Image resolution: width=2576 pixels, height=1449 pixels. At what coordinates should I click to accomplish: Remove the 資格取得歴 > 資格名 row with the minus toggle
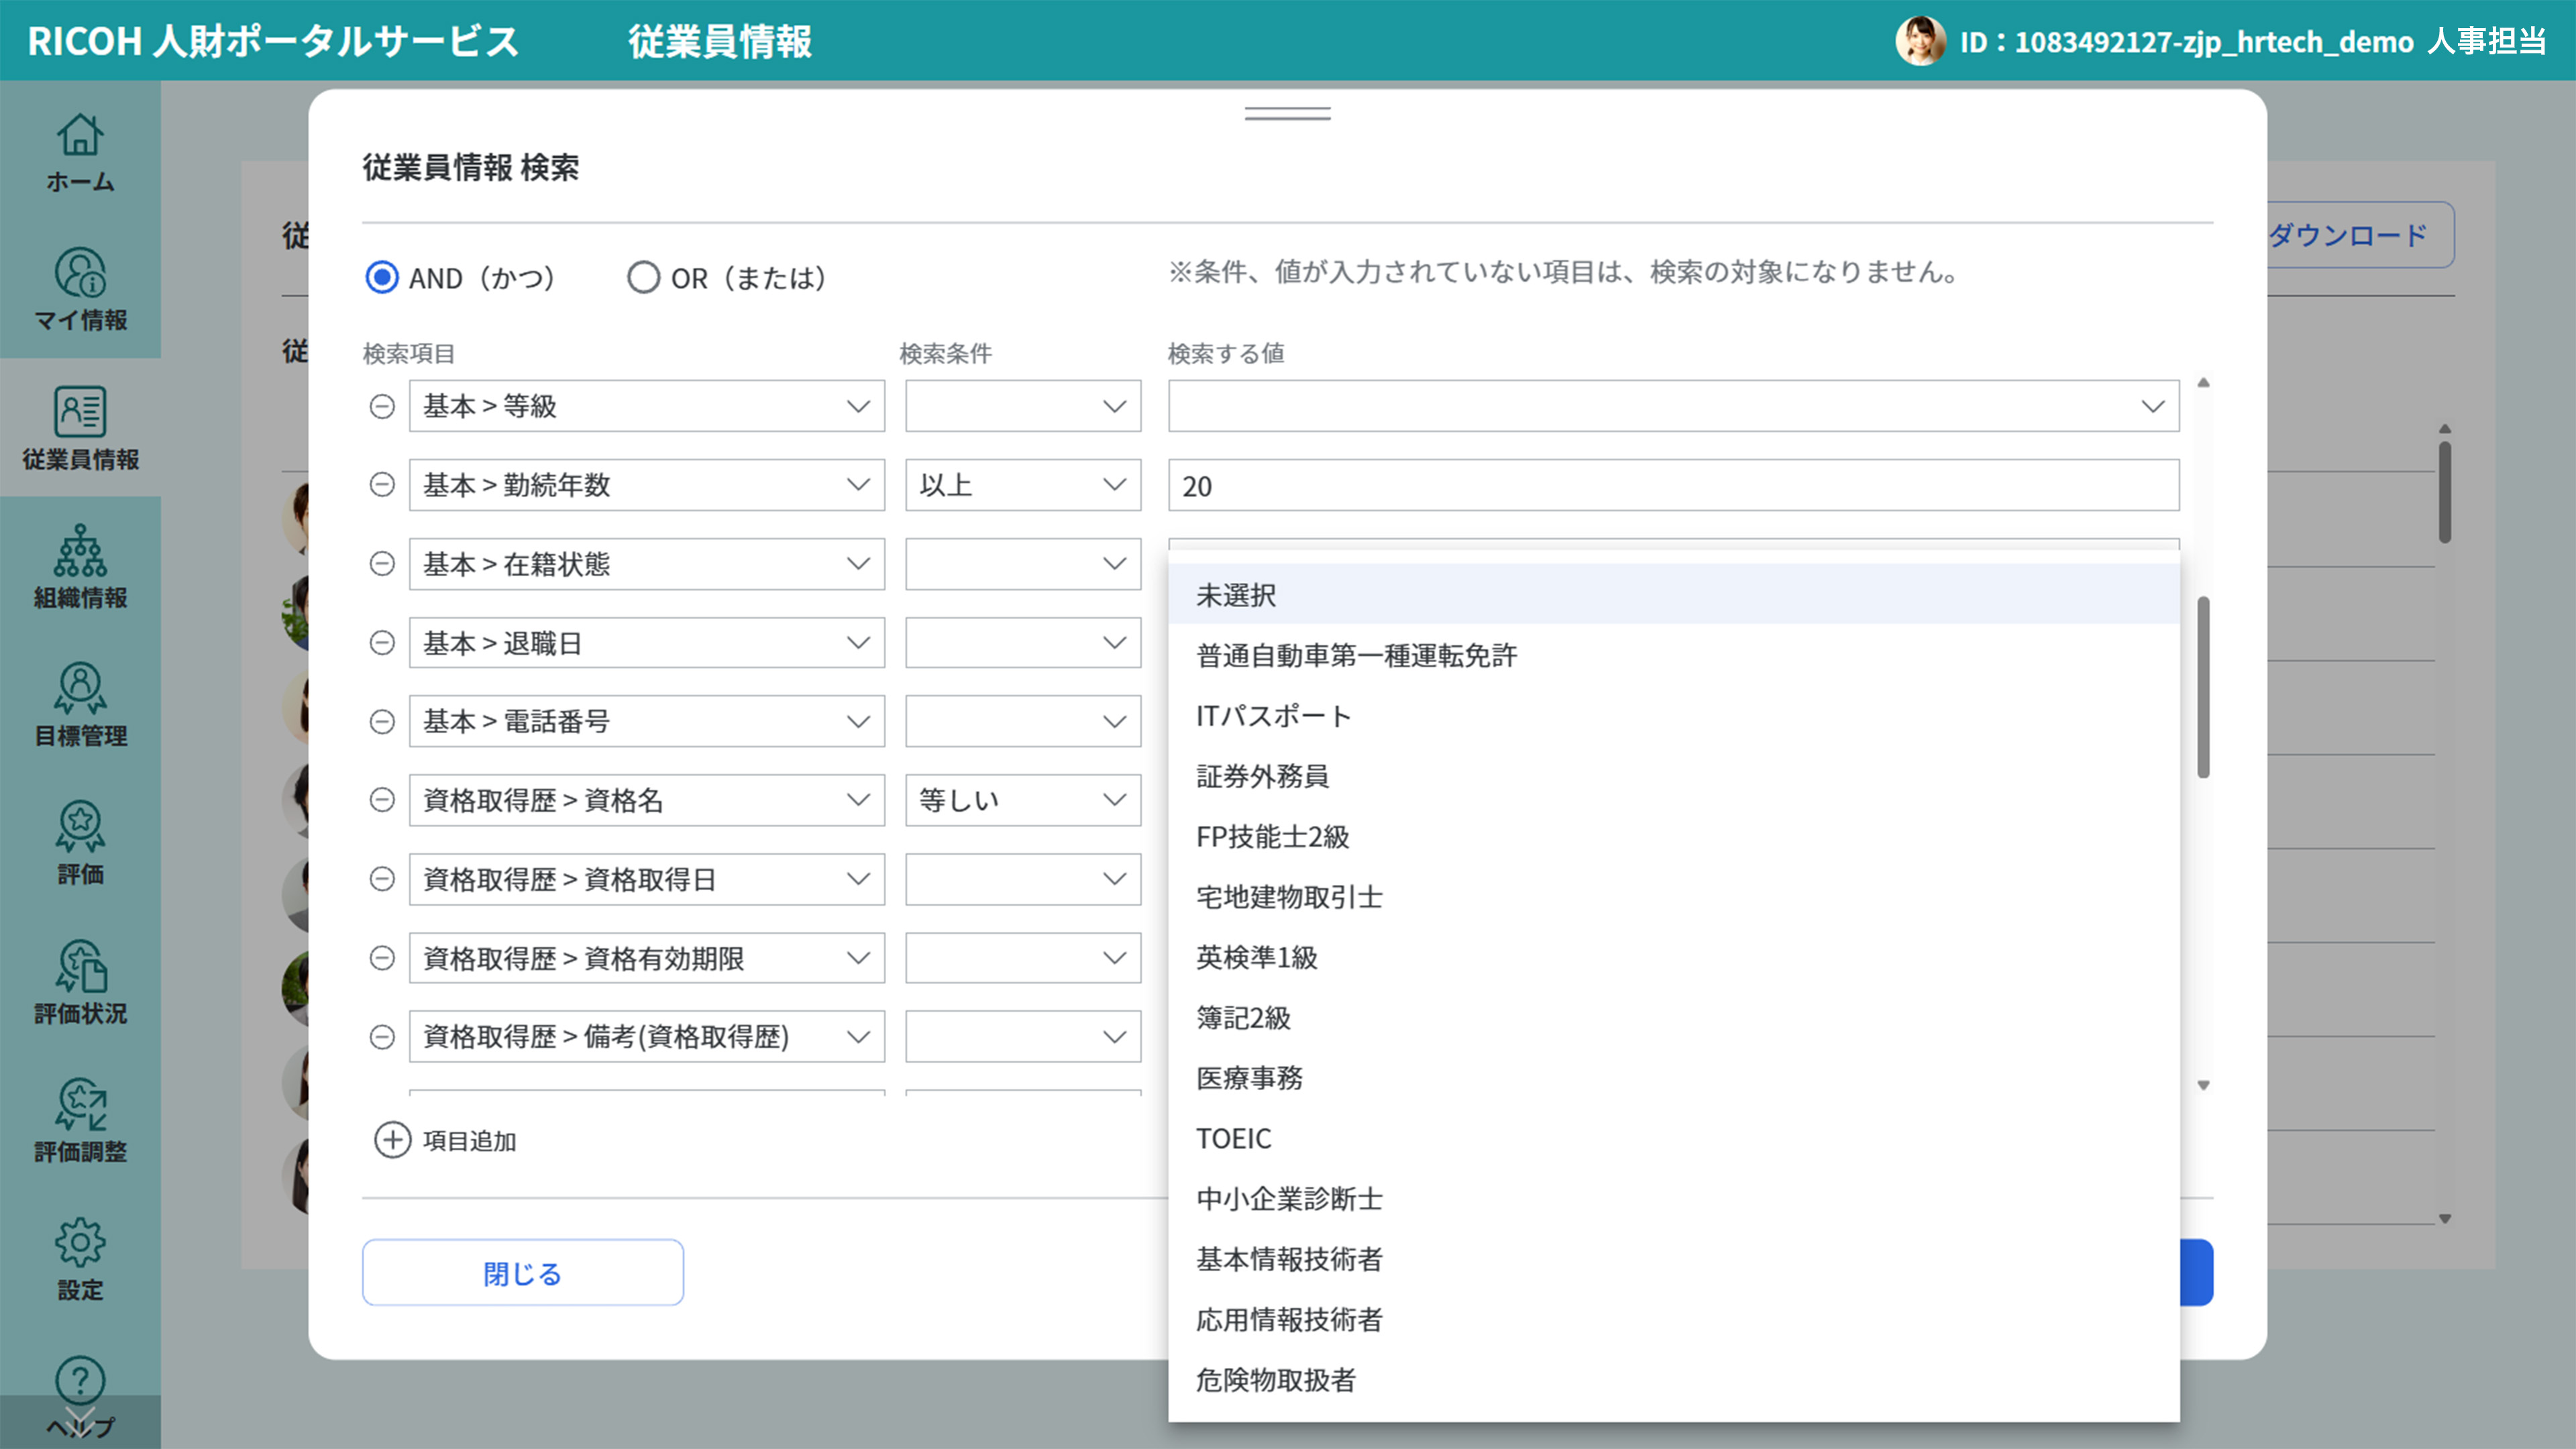pyautogui.click(x=382, y=800)
